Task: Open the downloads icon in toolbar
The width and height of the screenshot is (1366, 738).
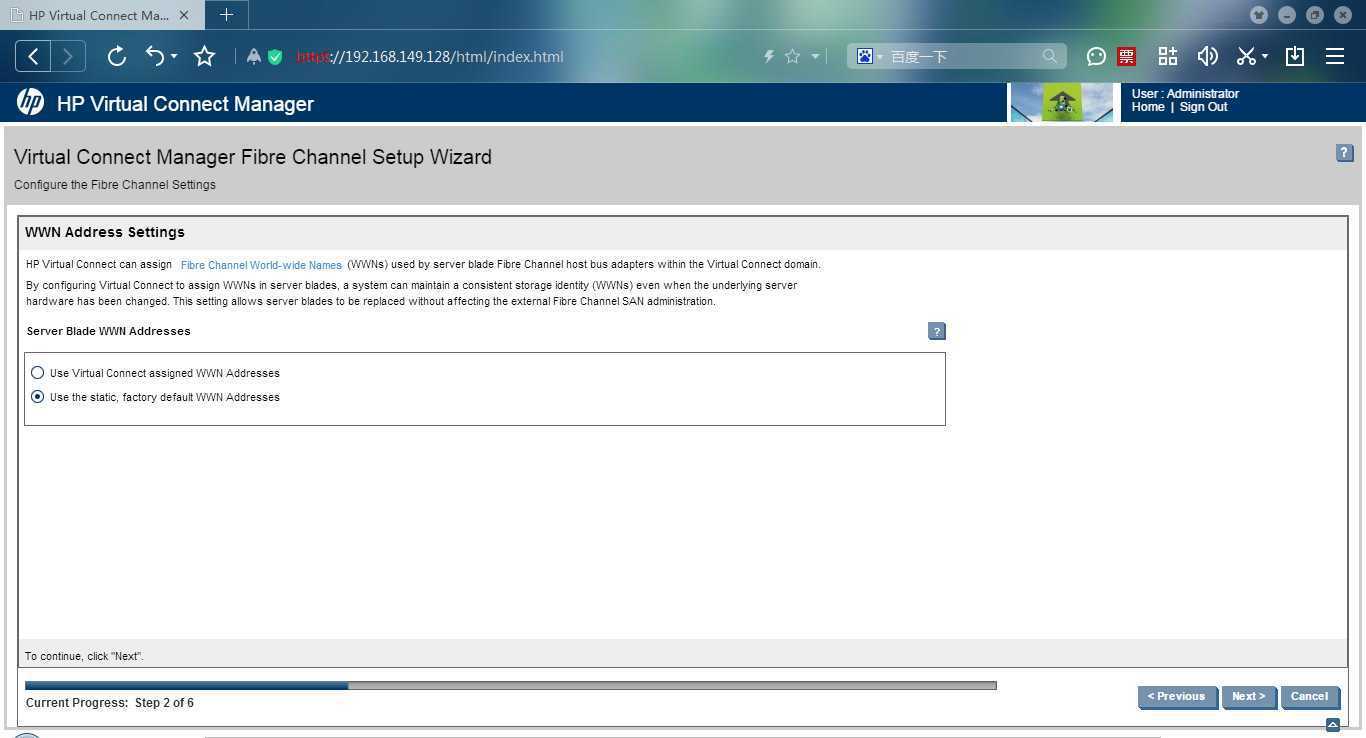Action: click(x=1295, y=56)
